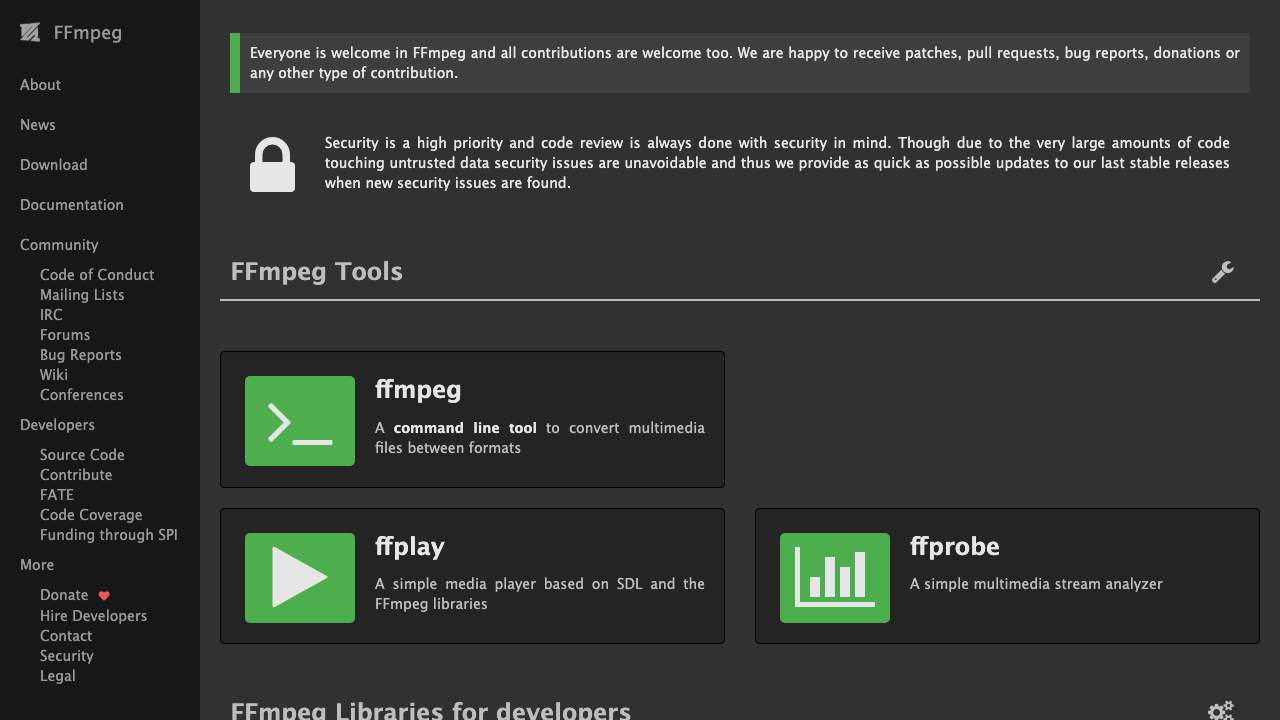Visit the Forums link
The image size is (1280, 720).
pos(65,335)
